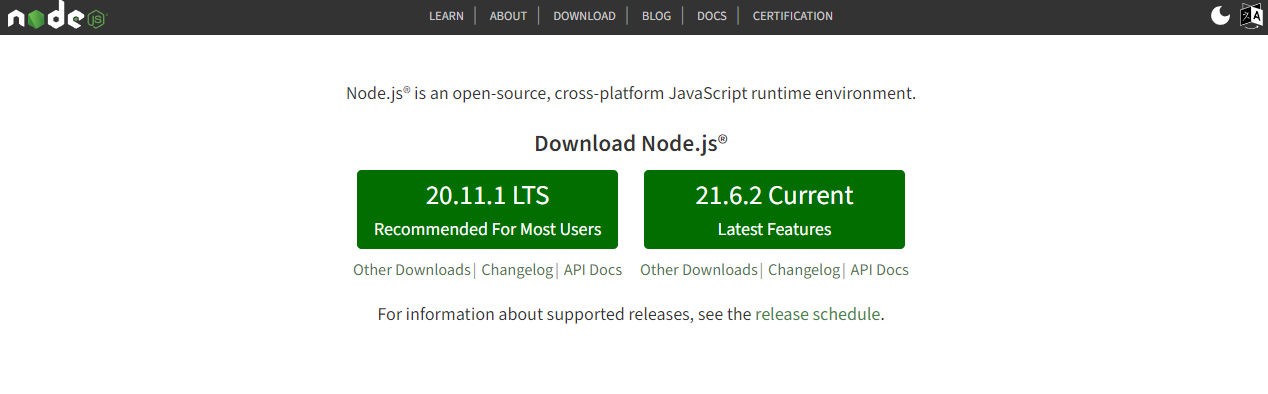
Task: Open API Docs under the LTS button
Action: click(x=593, y=270)
